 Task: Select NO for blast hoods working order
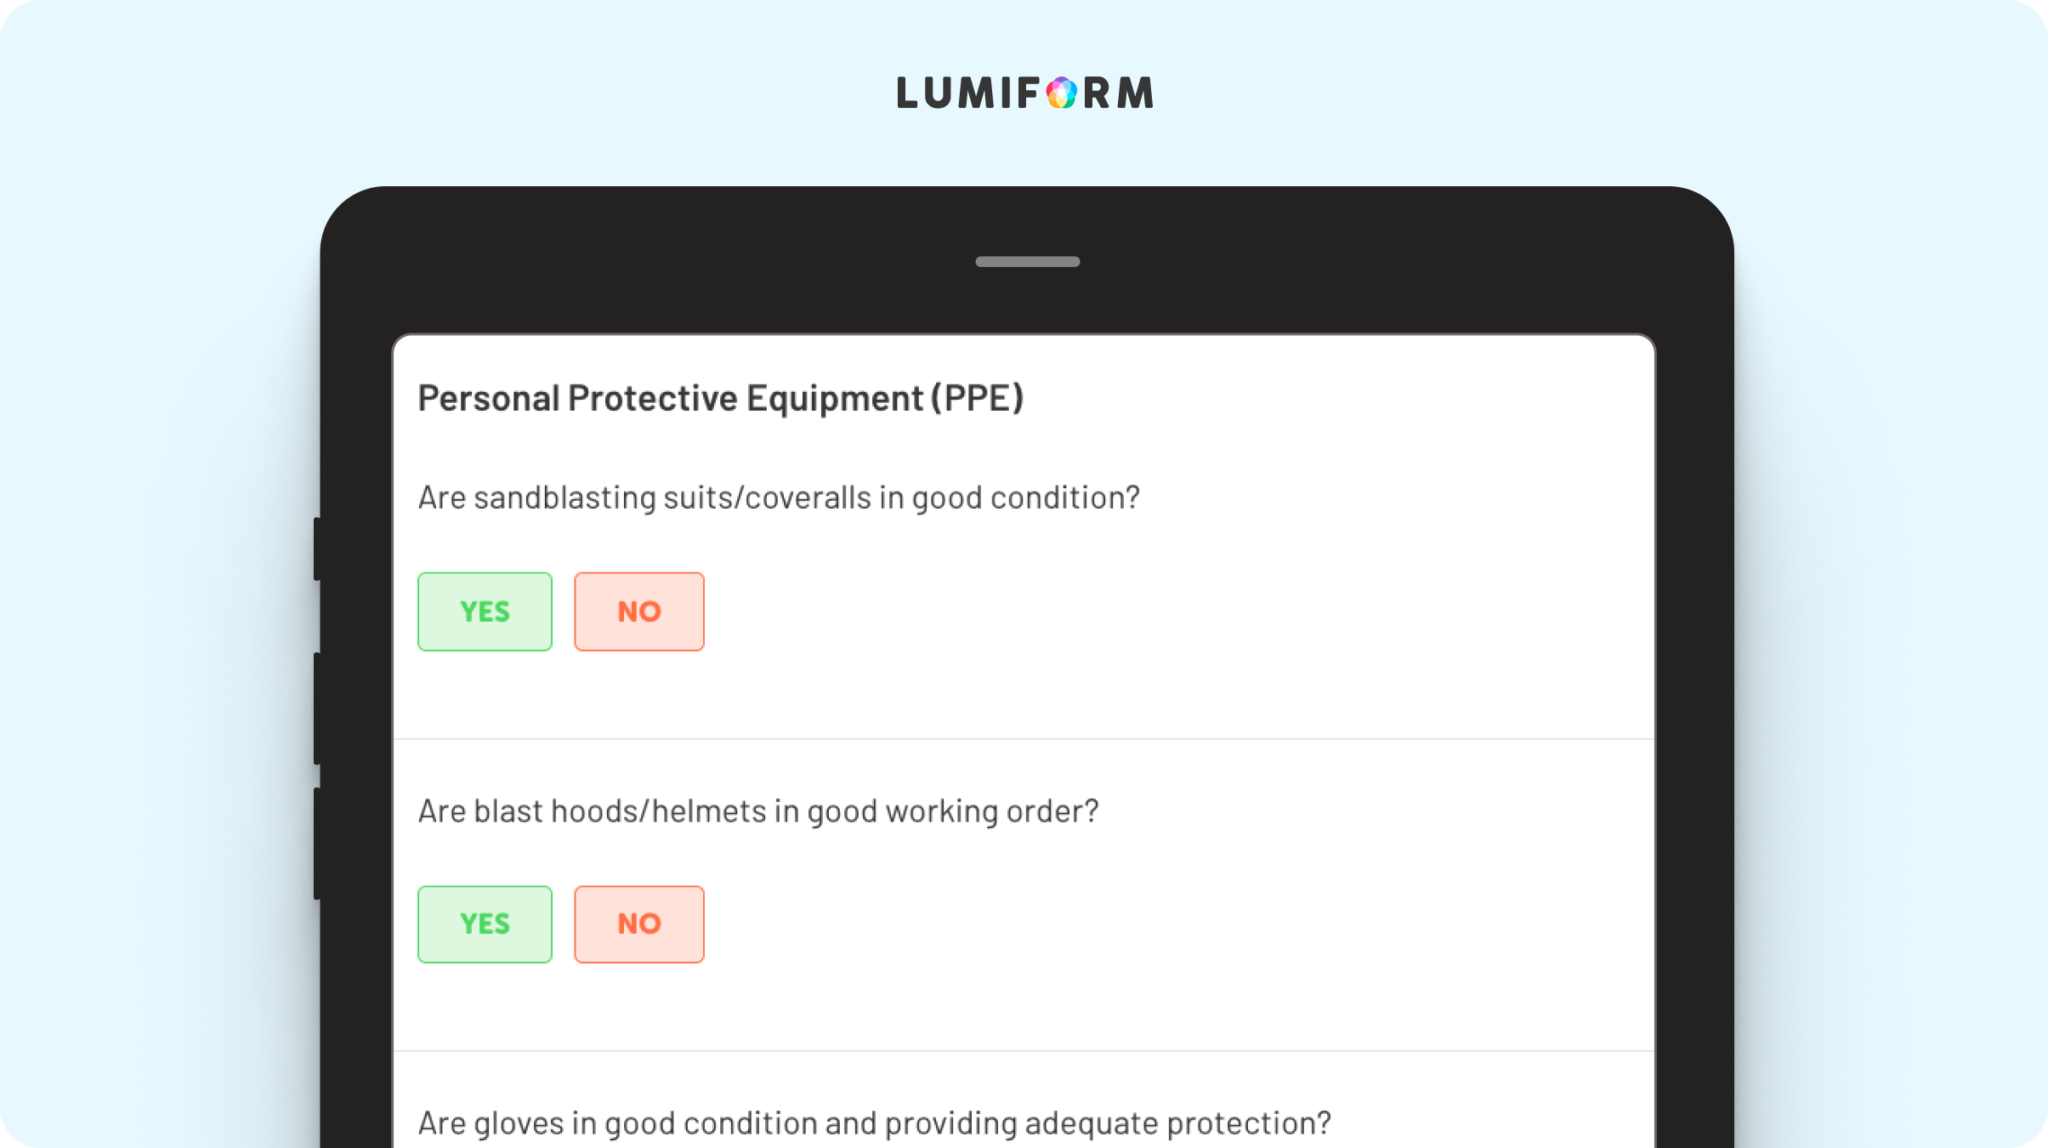(x=639, y=924)
